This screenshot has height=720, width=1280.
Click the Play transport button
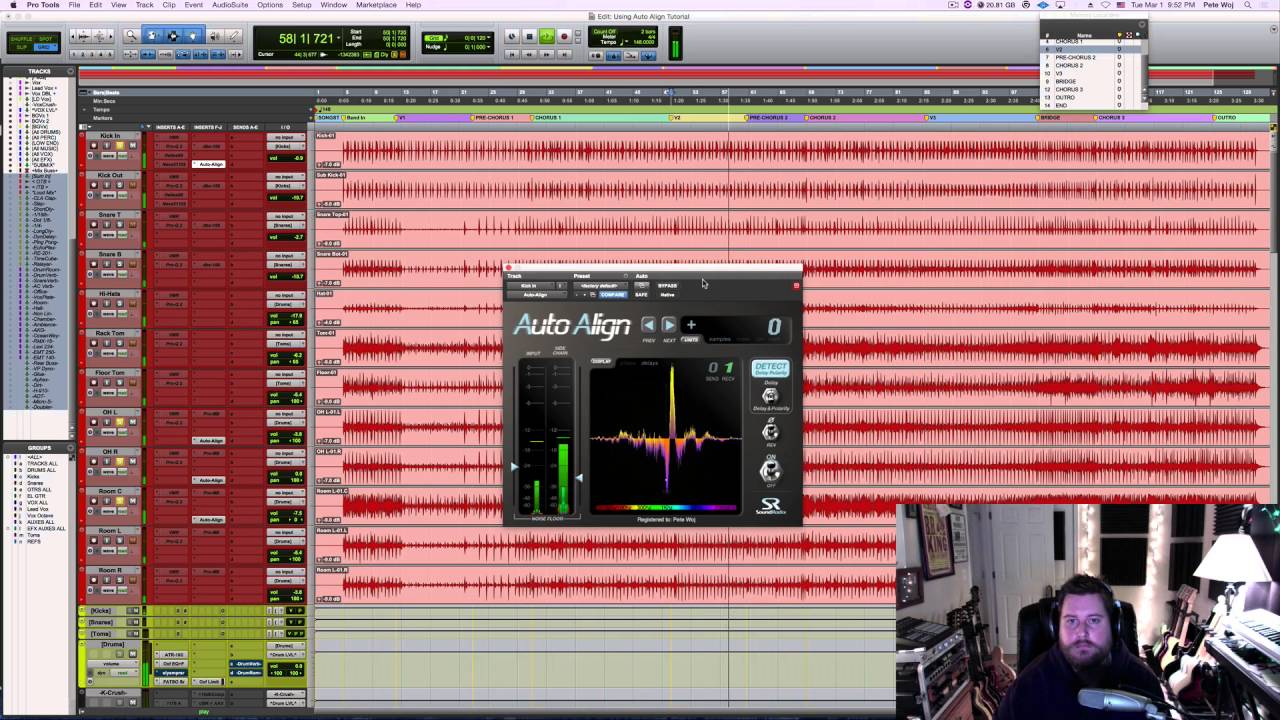[547, 37]
